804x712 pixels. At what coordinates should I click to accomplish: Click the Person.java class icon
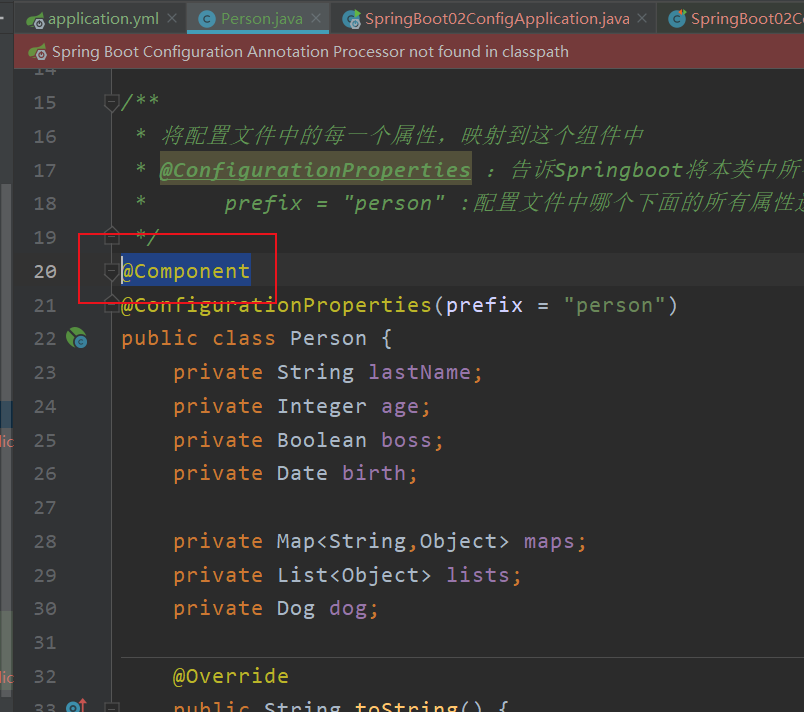(207, 19)
